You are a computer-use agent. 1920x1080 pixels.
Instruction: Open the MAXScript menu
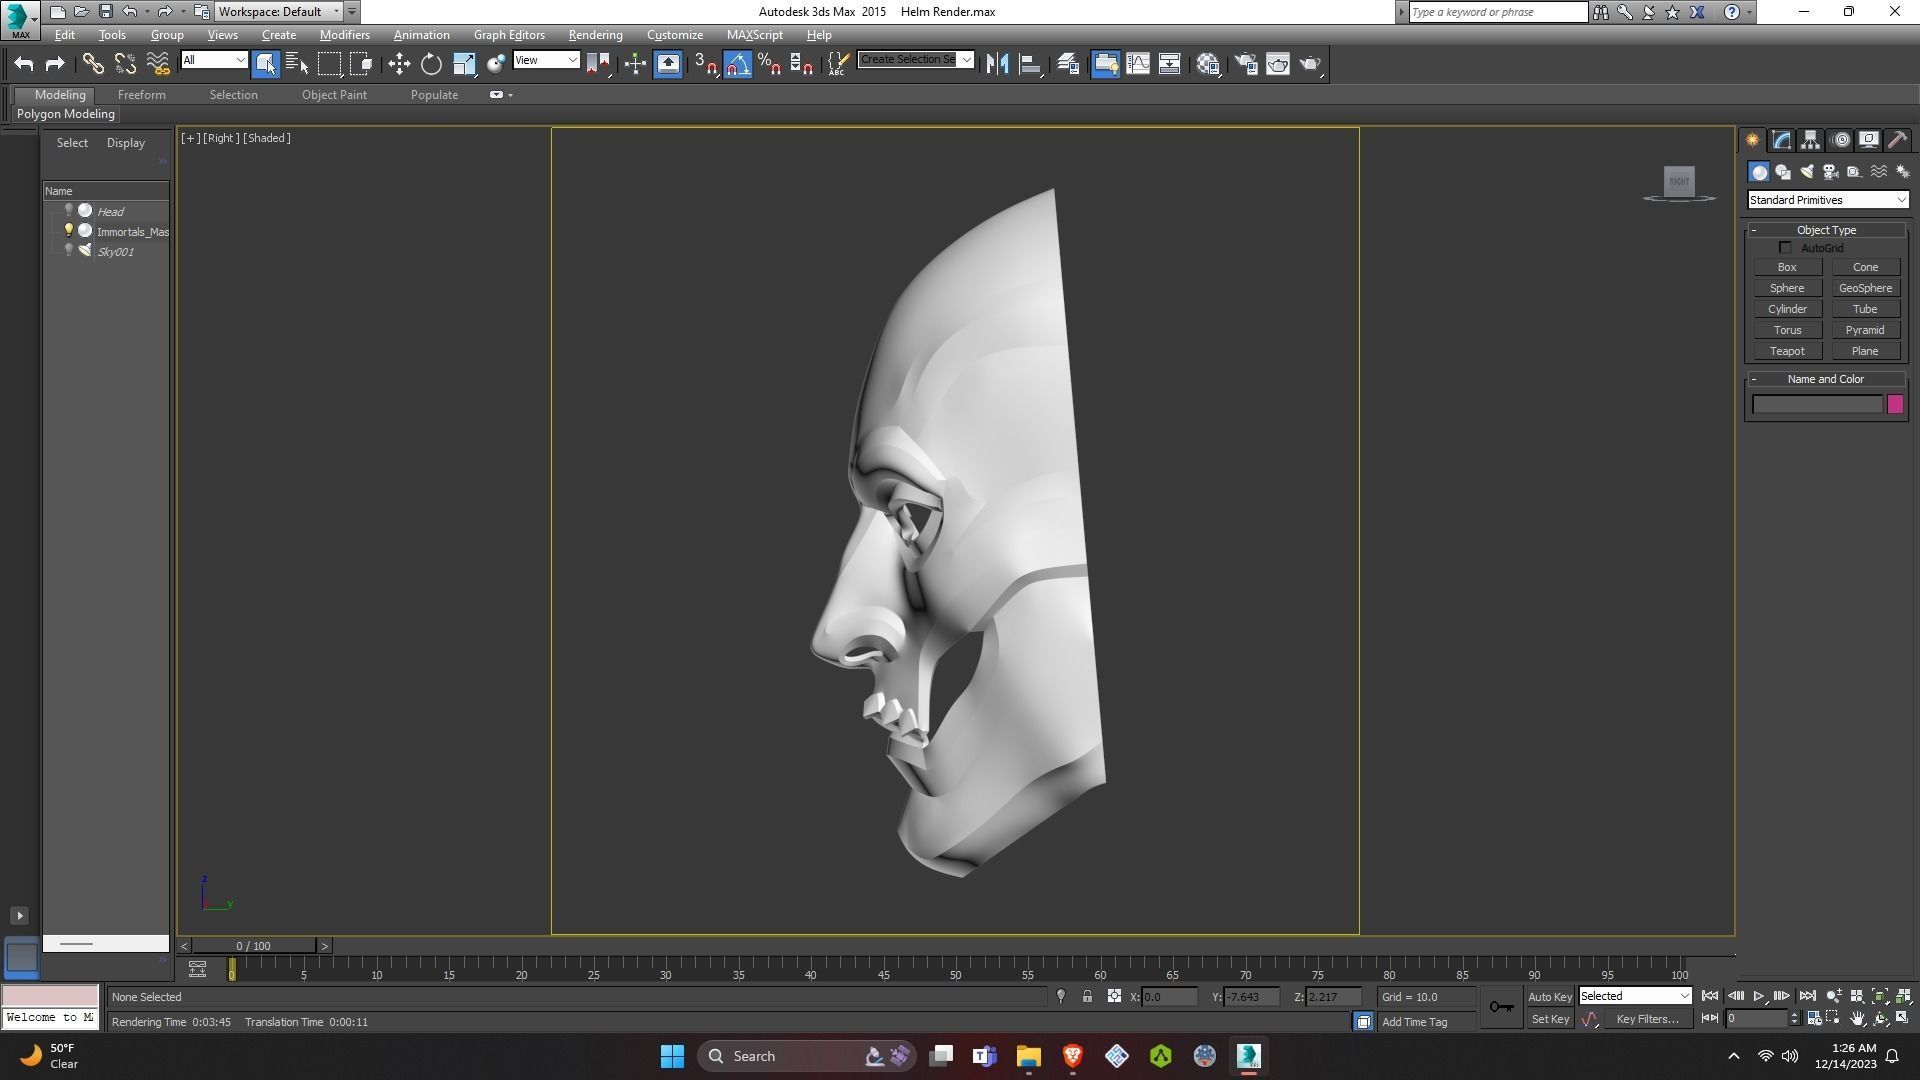coord(754,35)
